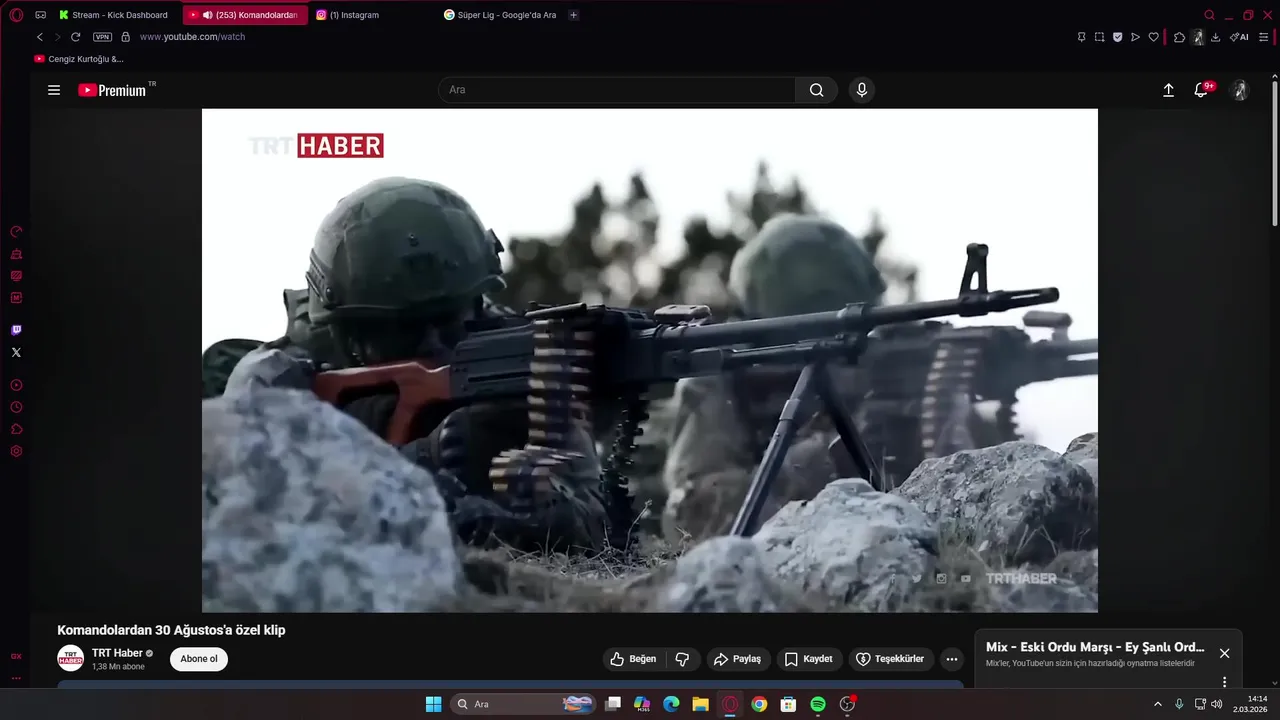Open Twitch in Opera sidebar
1280x720 pixels.
pyautogui.click(x=16, y=330)
